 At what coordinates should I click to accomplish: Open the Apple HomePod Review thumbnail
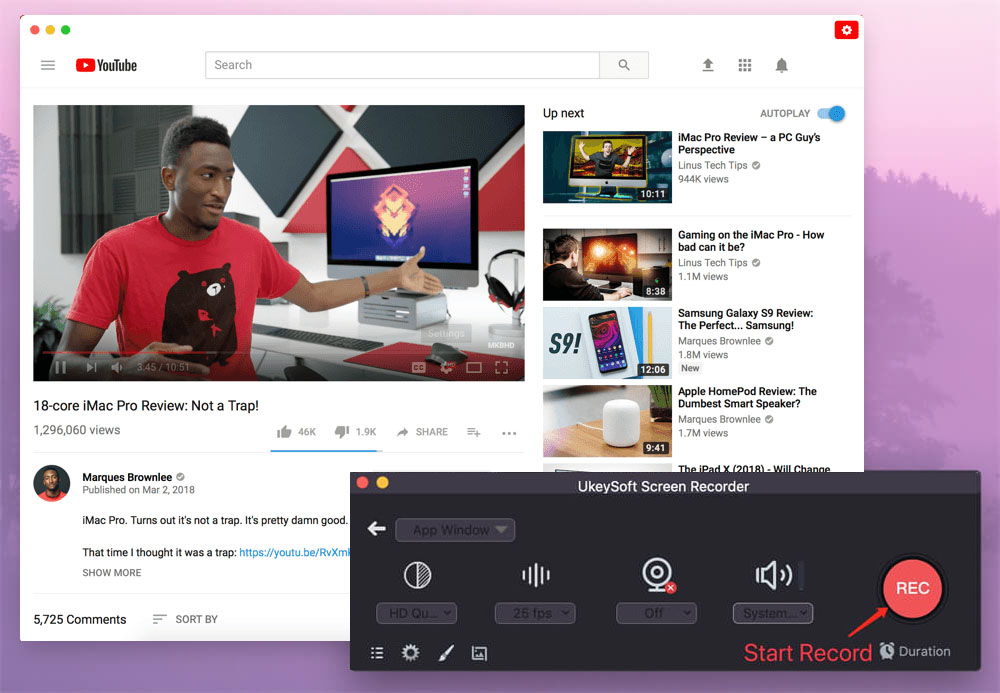coord(607,421)
